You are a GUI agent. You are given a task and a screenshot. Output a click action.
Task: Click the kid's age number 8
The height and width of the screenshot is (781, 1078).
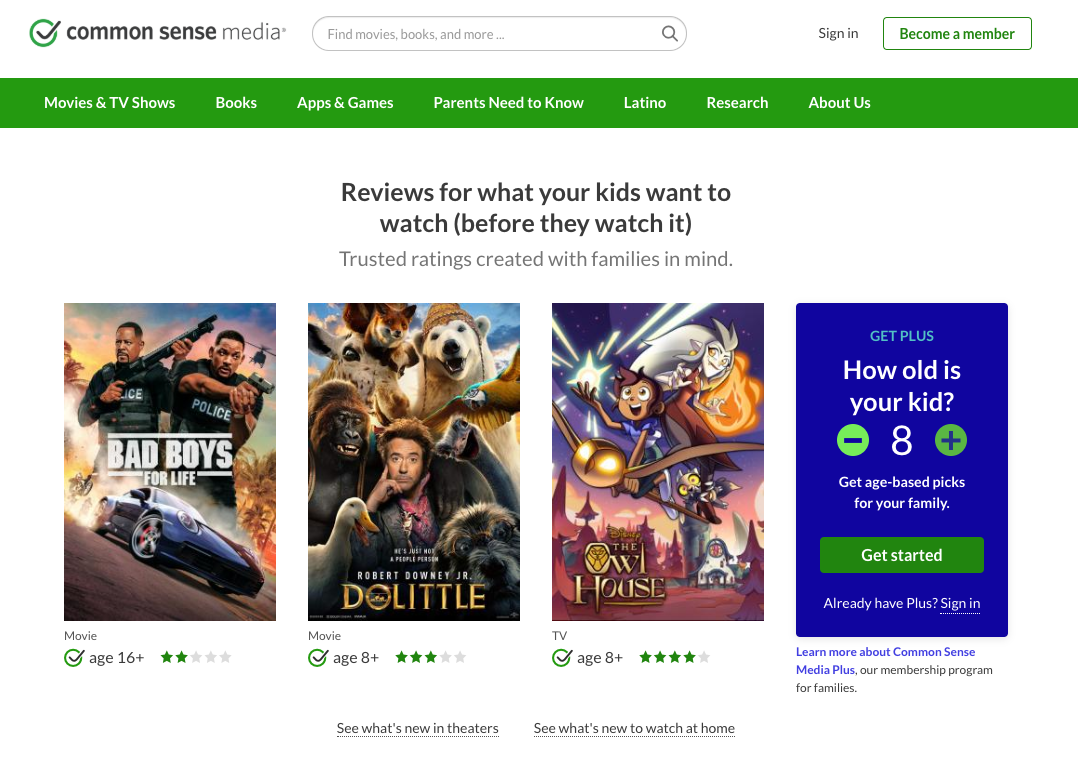pyautogui.click(x=901, y=441)
